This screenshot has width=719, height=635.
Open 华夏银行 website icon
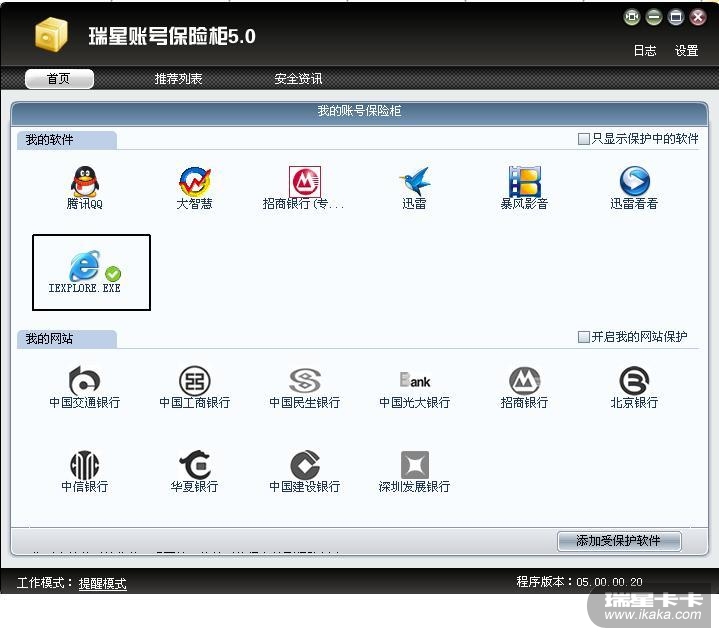(x=194, y=465)
